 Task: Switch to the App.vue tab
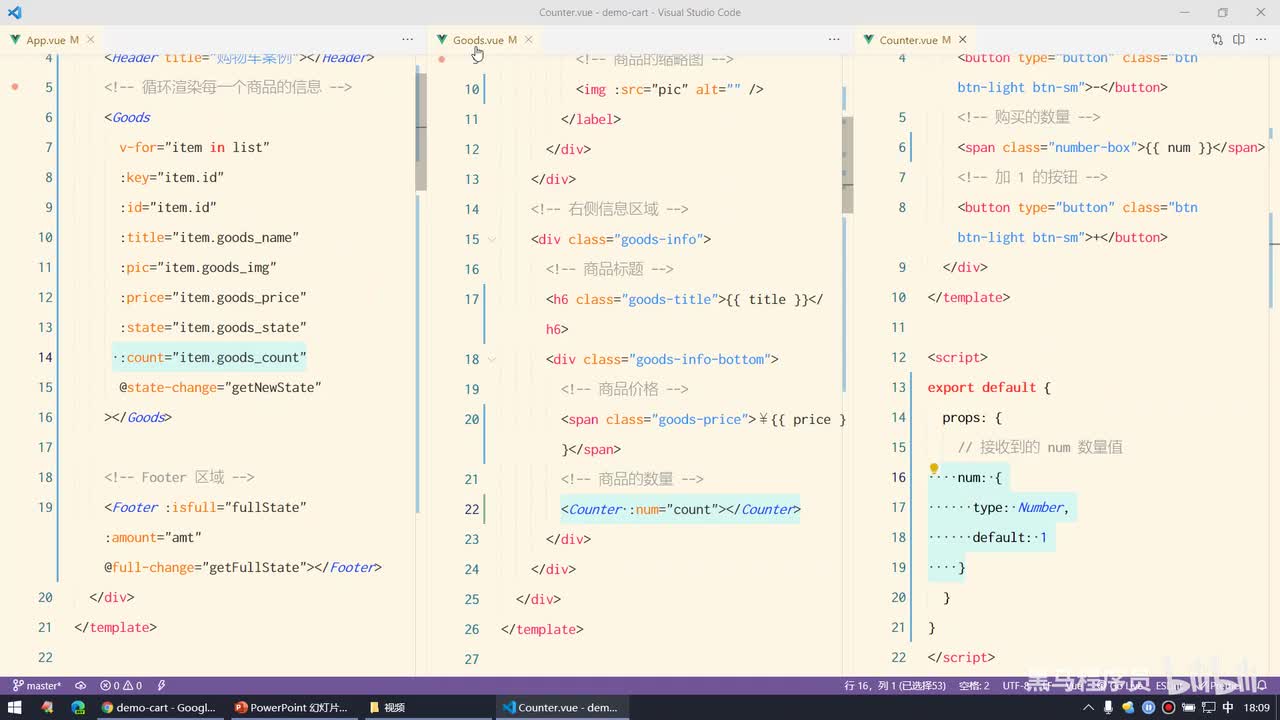coord(45,40)
